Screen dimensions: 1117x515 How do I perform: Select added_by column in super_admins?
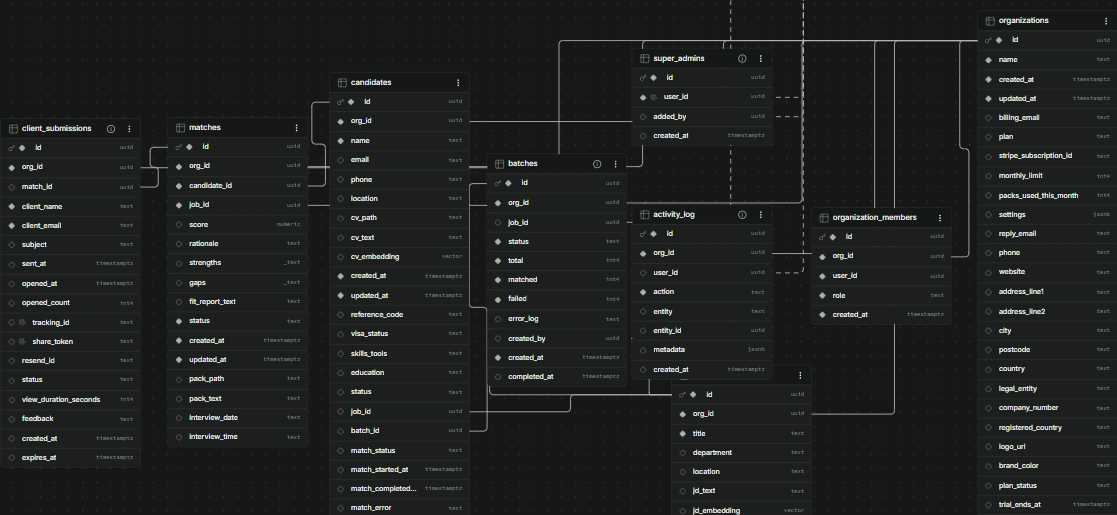(x=702, y=116)
